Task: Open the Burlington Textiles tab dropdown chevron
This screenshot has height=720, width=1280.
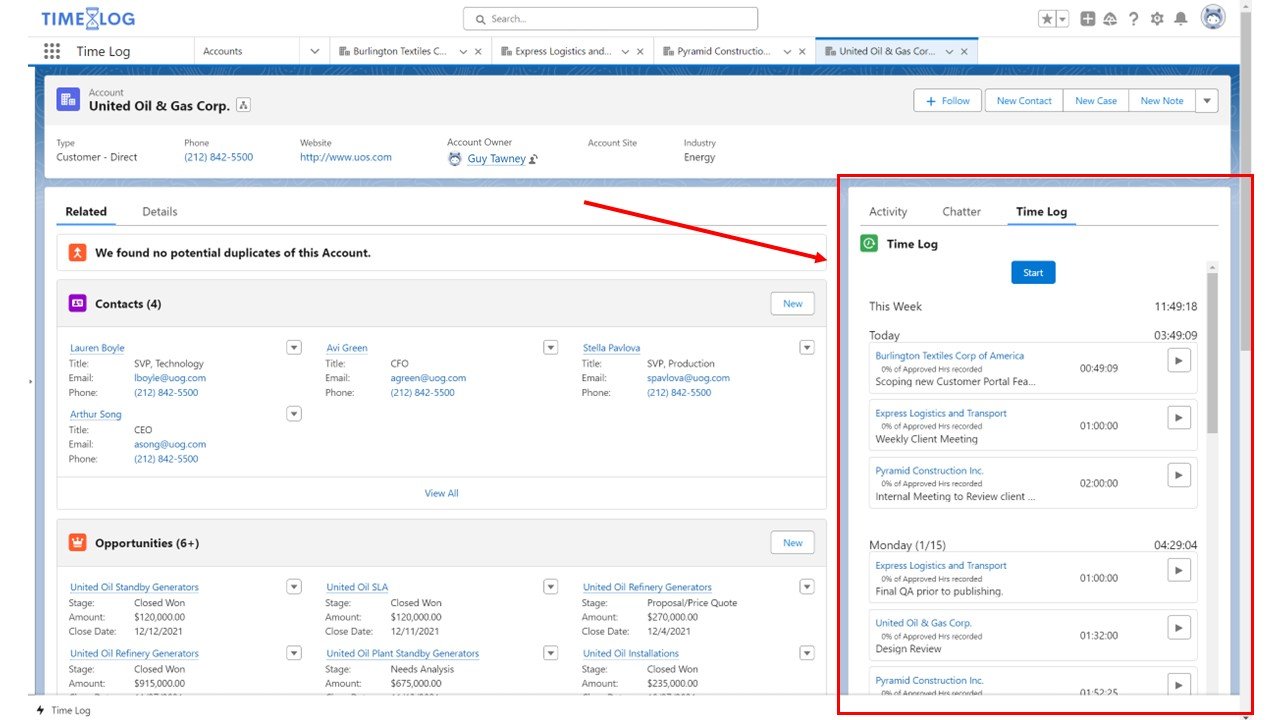Action: pyautogui.click(x=463, y=51)
